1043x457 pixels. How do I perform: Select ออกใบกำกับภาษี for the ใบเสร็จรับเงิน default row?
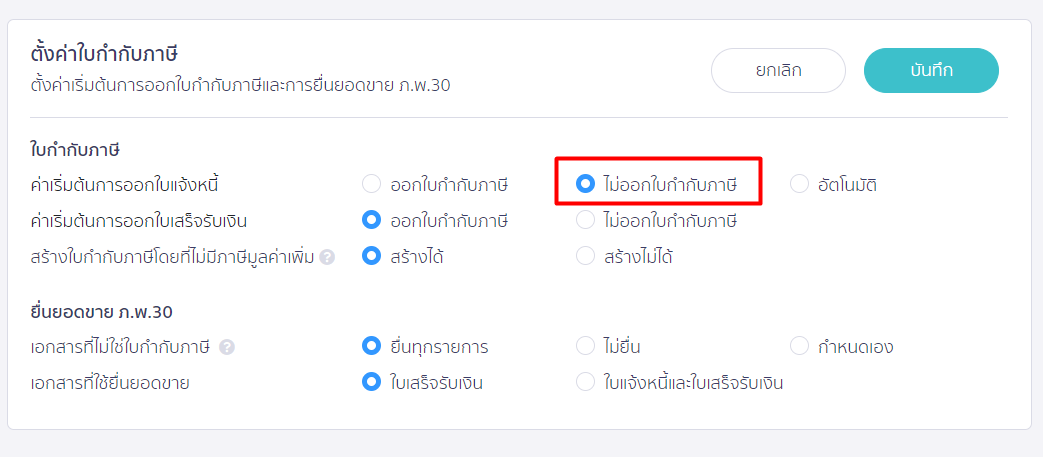click(x=372, y=220)
